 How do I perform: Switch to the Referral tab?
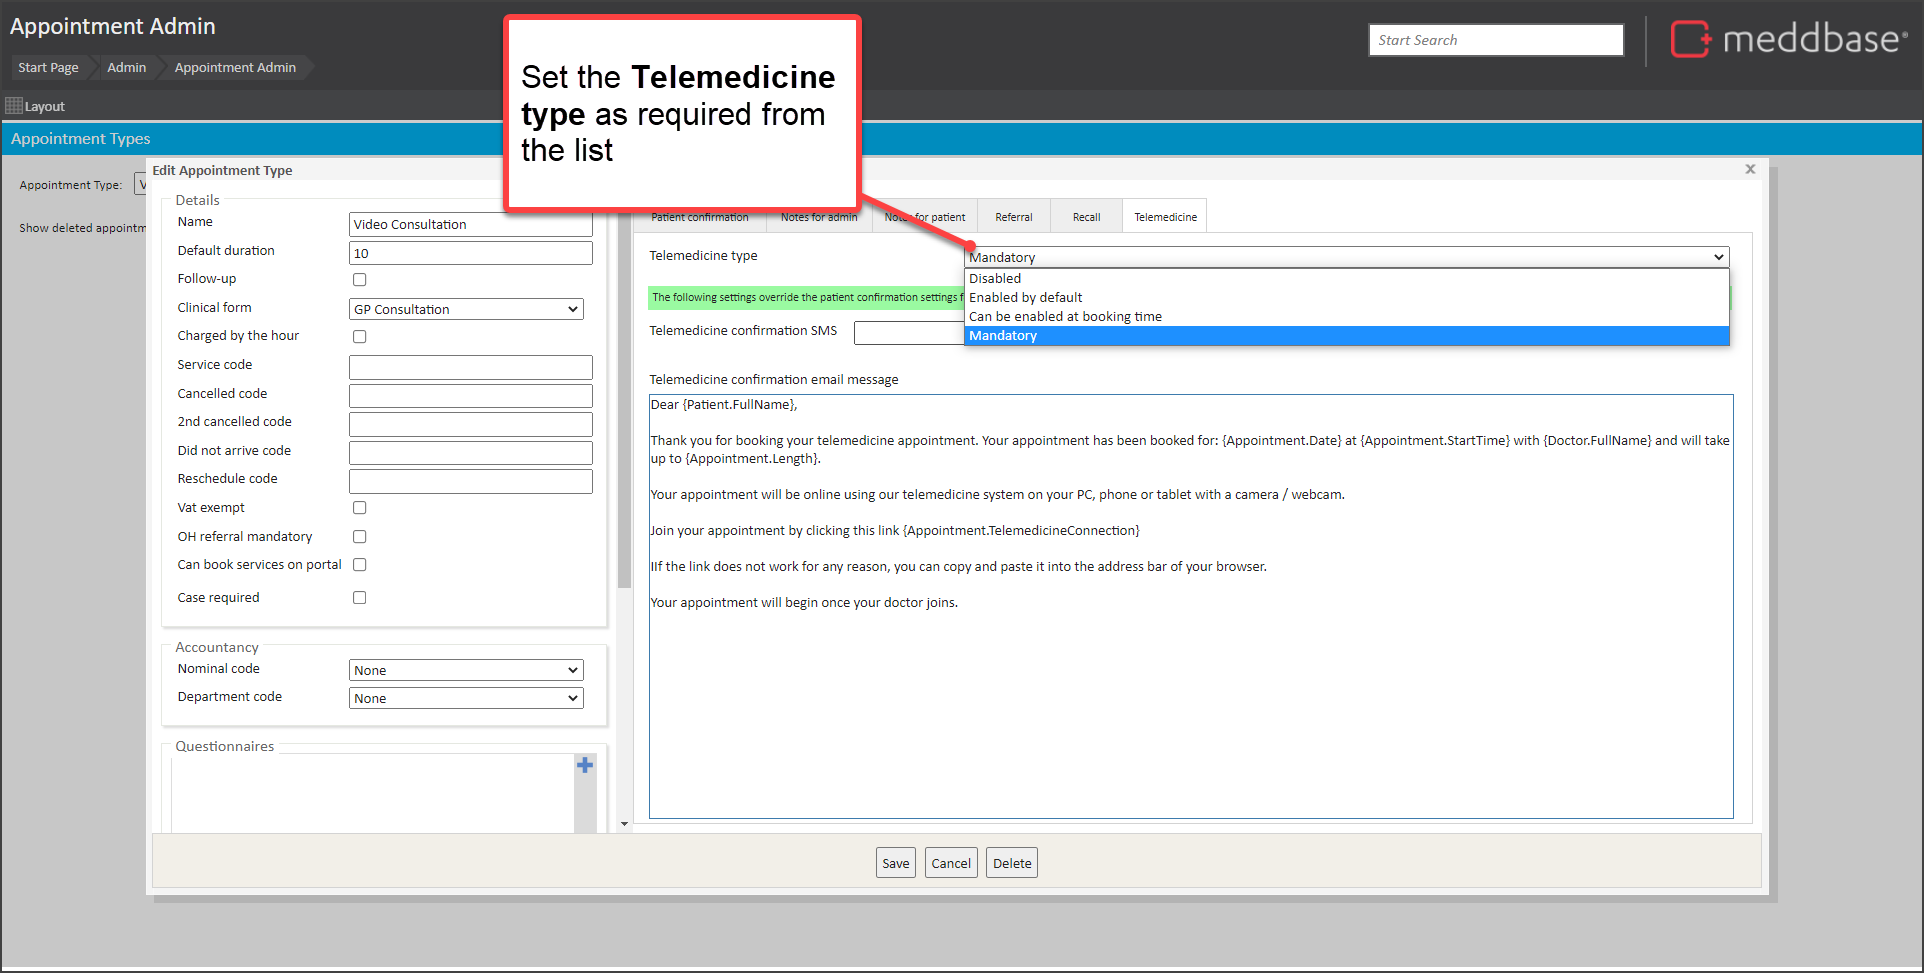click(x=1013, y=217)
